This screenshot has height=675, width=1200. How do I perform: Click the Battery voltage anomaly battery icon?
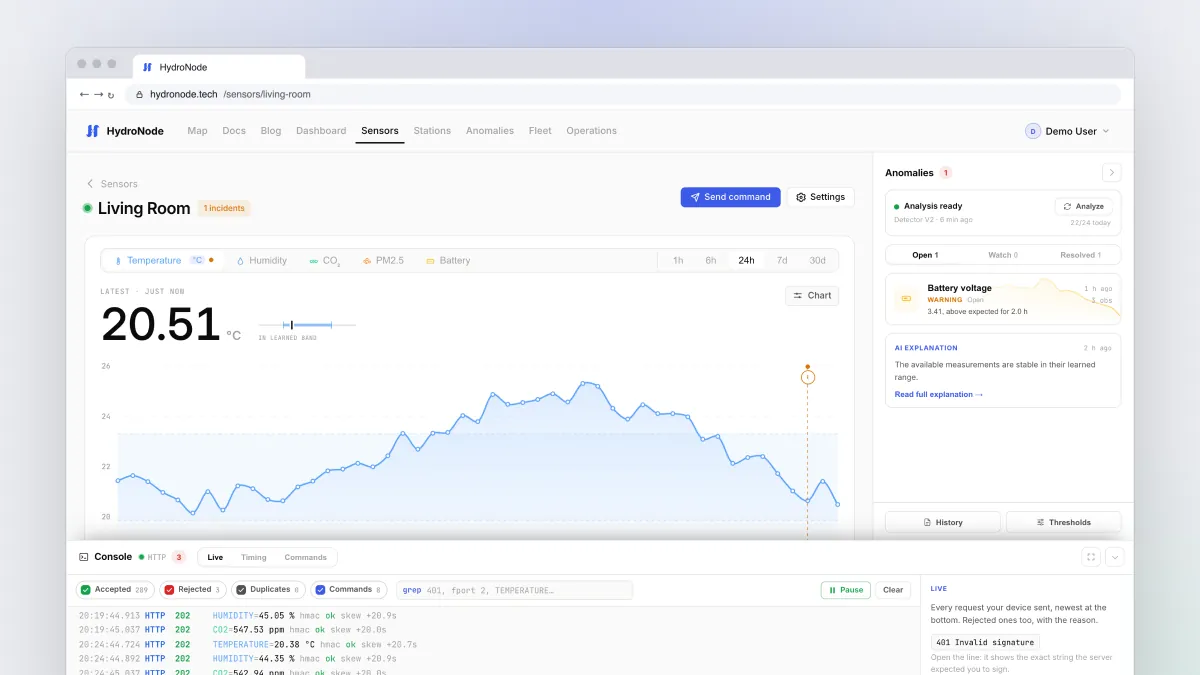pos(907,298)
